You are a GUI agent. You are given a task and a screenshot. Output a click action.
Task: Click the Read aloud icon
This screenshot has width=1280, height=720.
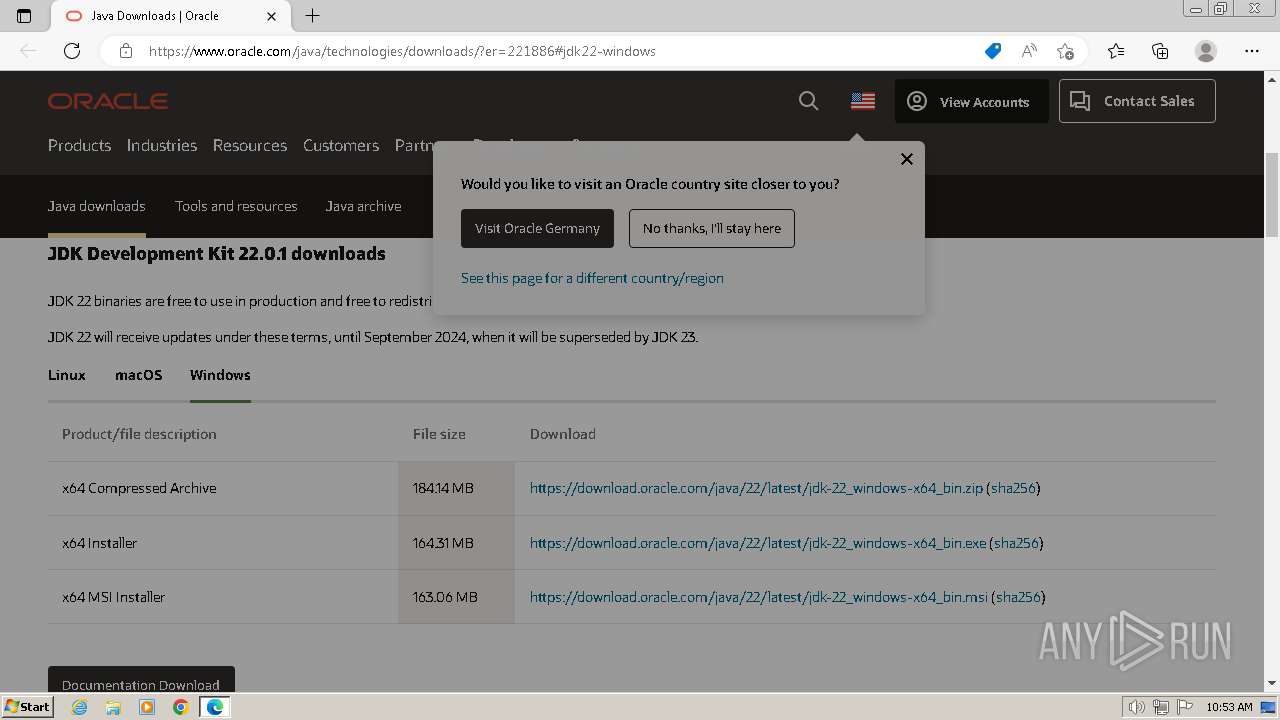pyautogui.click(x=1029, y=51)
